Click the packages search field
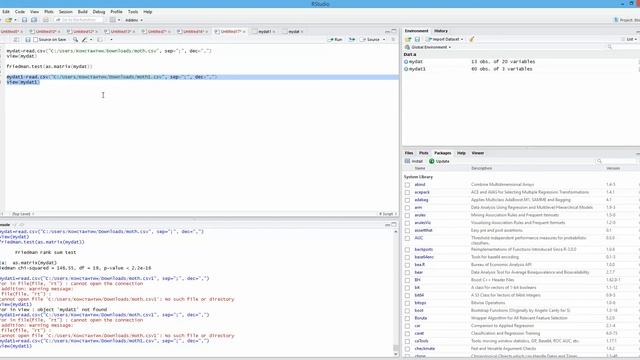Image resolution: width=640 pixels, height=360 pixels. click(617, 161)
